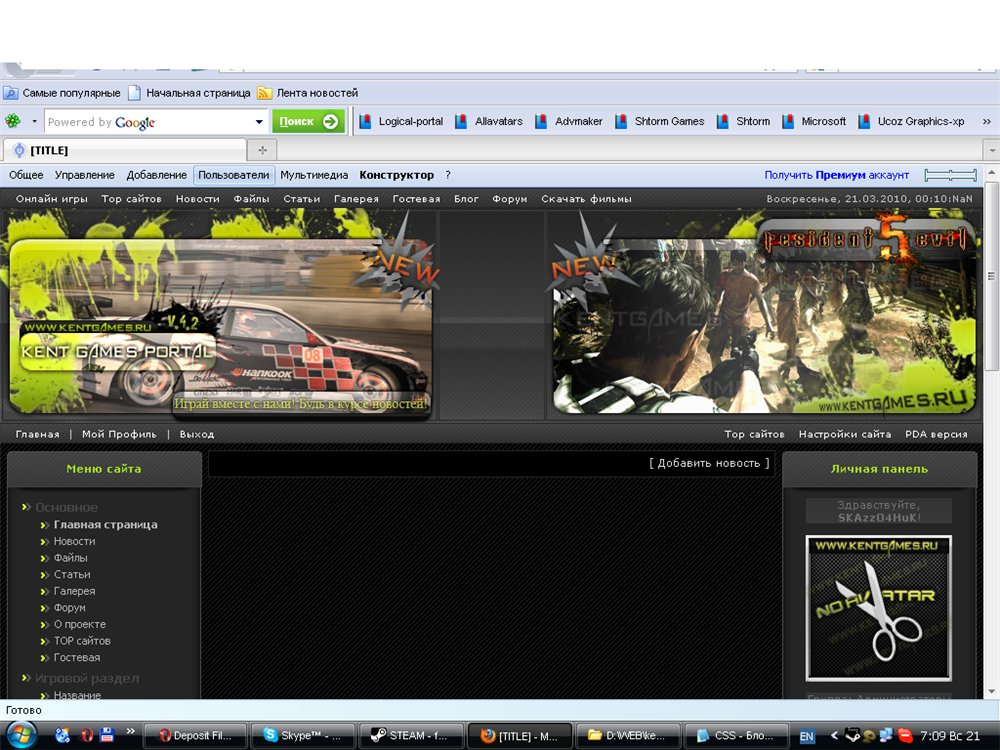1000x750 pixels.
Task: Open the Мультимедиа admin menu
Action: pos(314,175)
